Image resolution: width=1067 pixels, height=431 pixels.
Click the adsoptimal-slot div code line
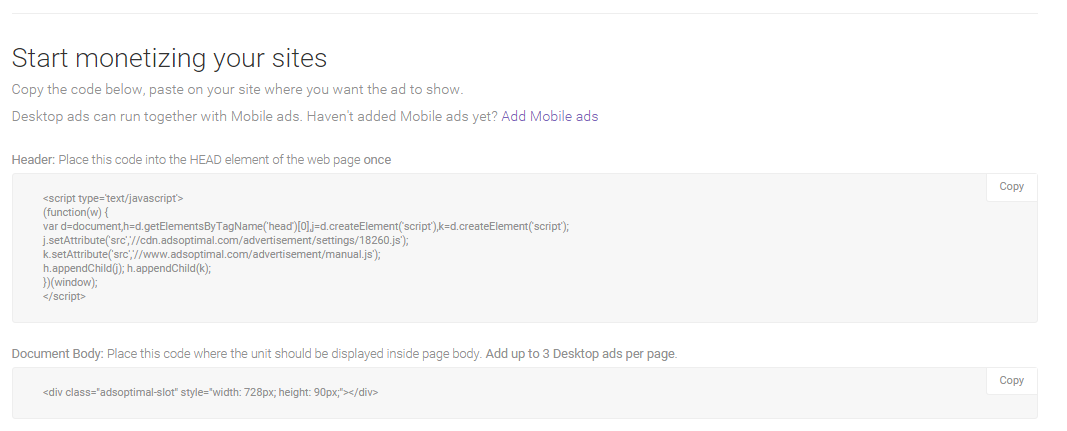(210, 392)
